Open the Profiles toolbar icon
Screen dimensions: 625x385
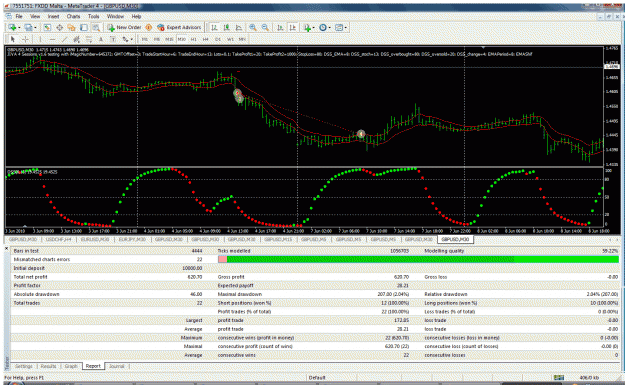point(28,28)
